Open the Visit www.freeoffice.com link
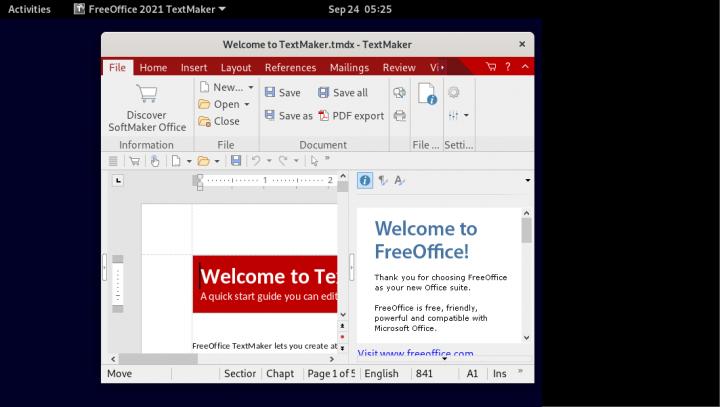The image size is (720, 407). coord(415,353)
